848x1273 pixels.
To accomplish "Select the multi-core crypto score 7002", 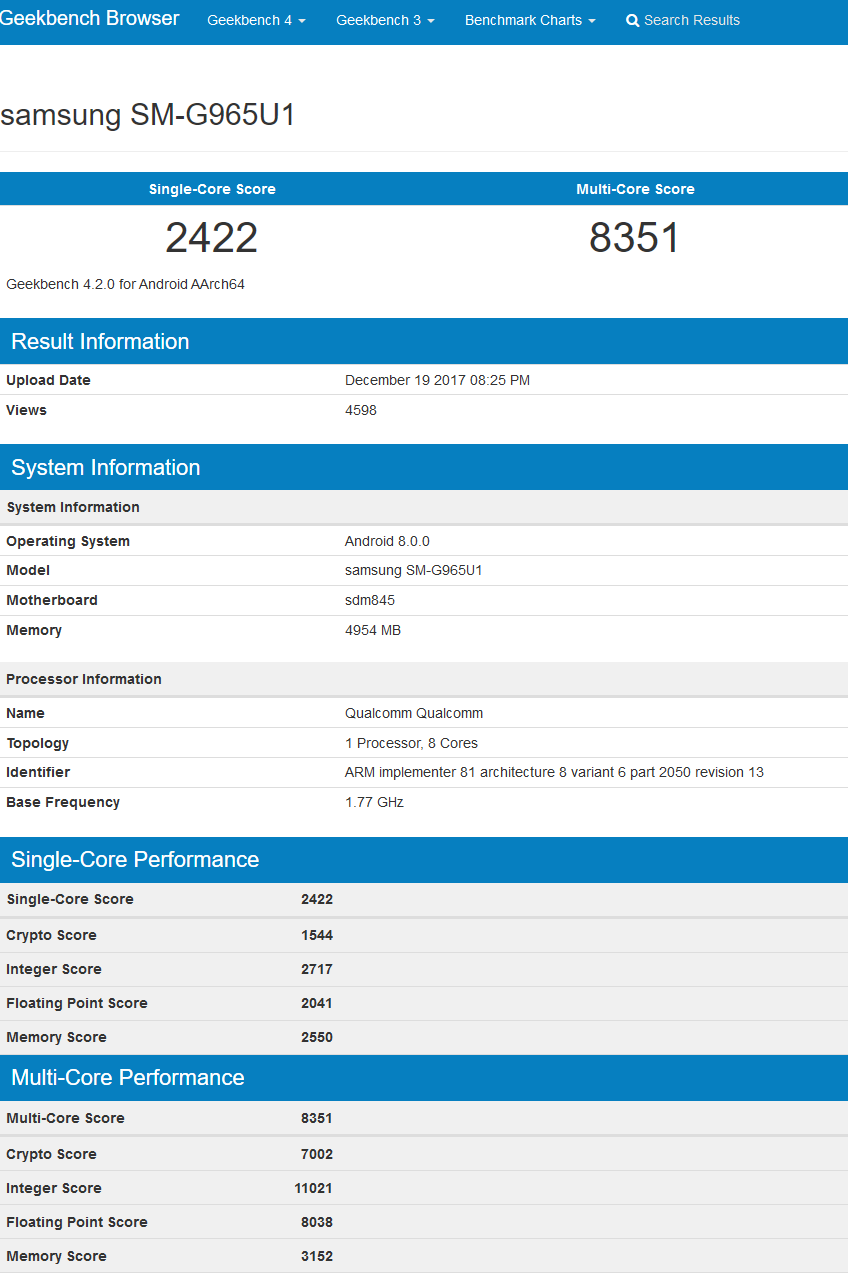I will tap(317, 1154).
